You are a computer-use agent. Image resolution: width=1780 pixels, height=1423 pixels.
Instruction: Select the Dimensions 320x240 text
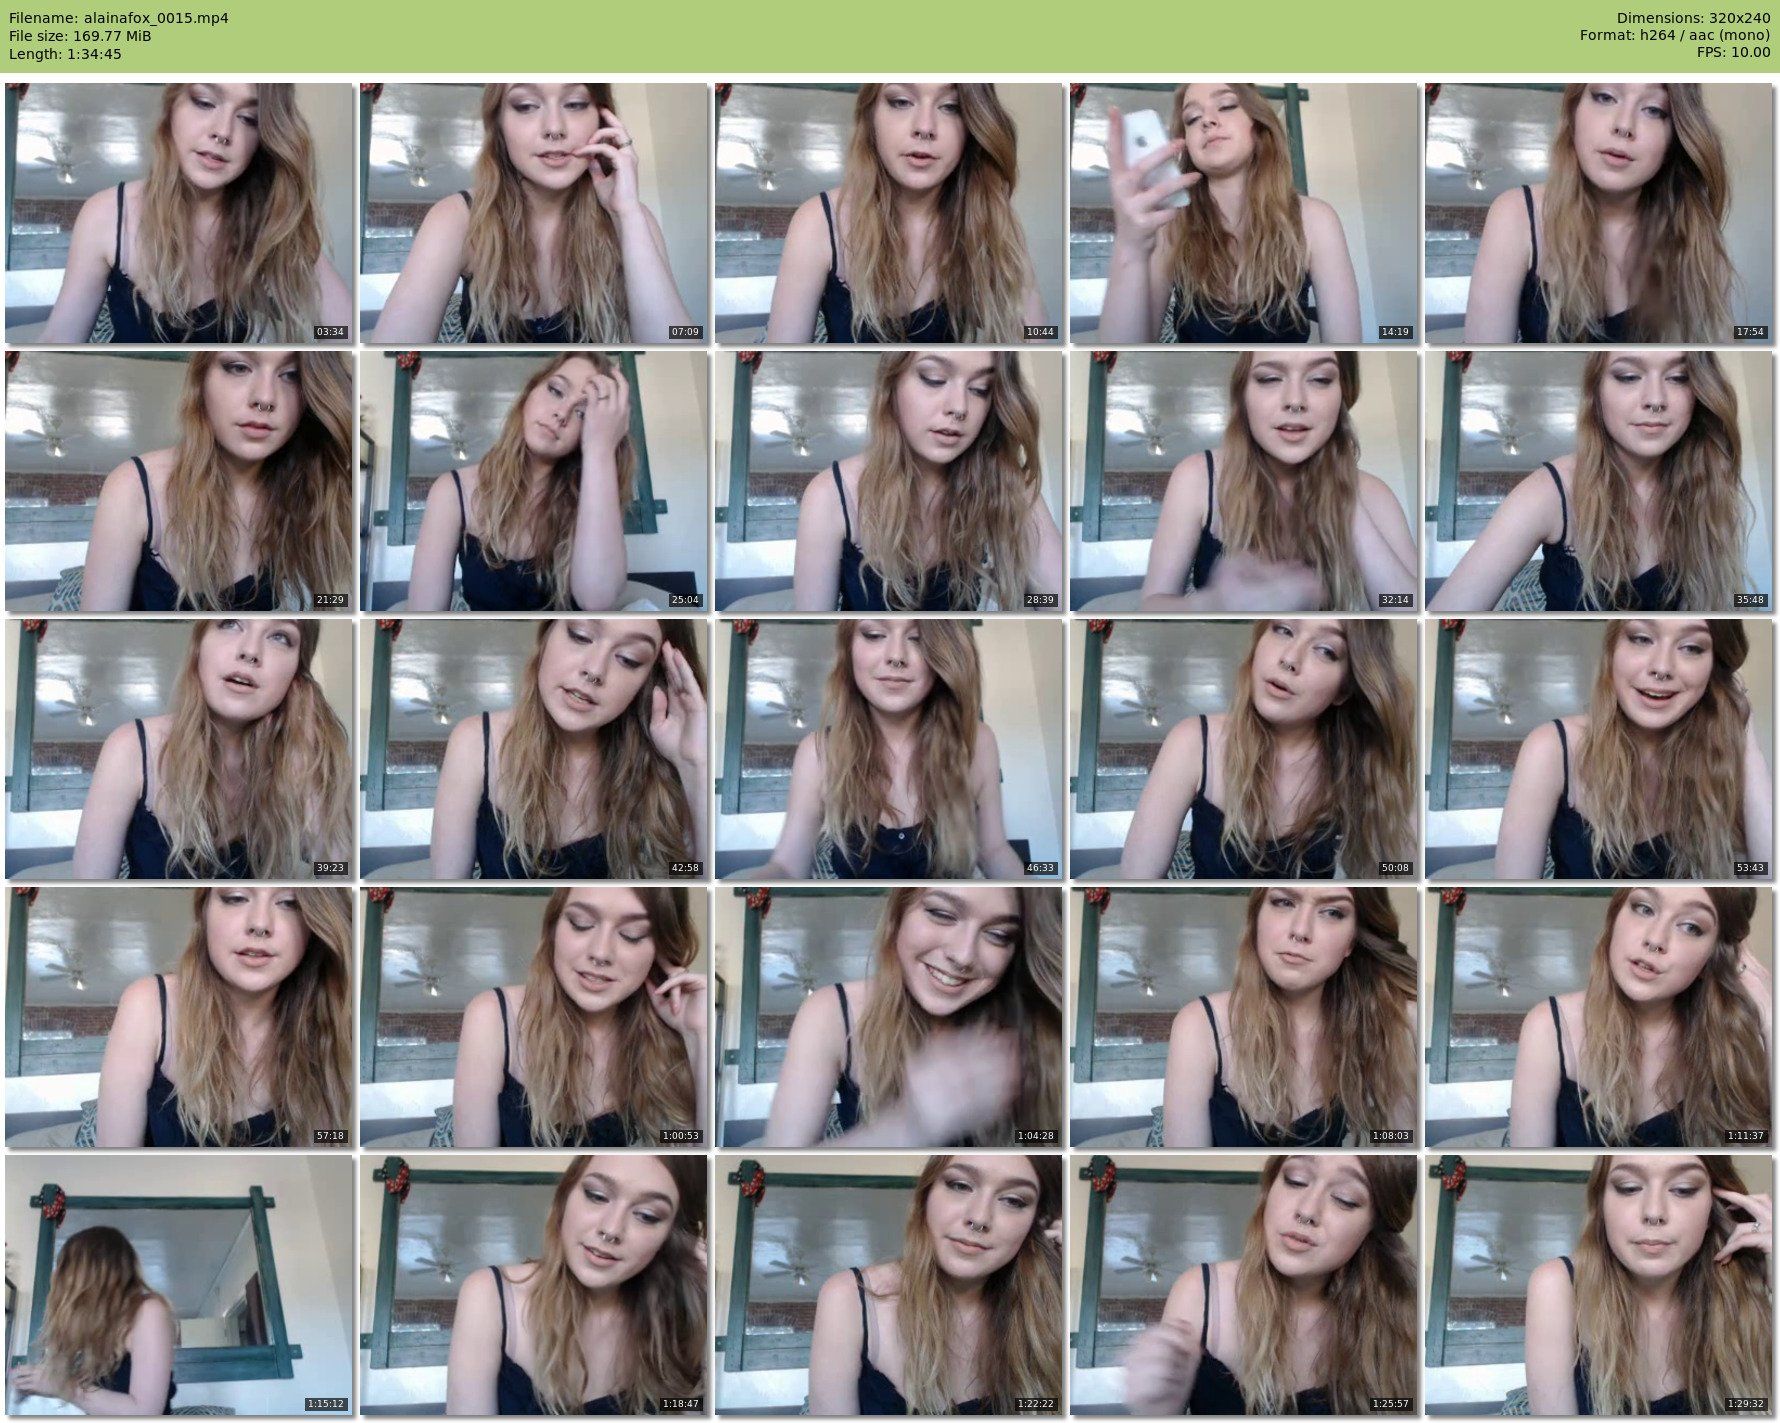click(1693, 18)
